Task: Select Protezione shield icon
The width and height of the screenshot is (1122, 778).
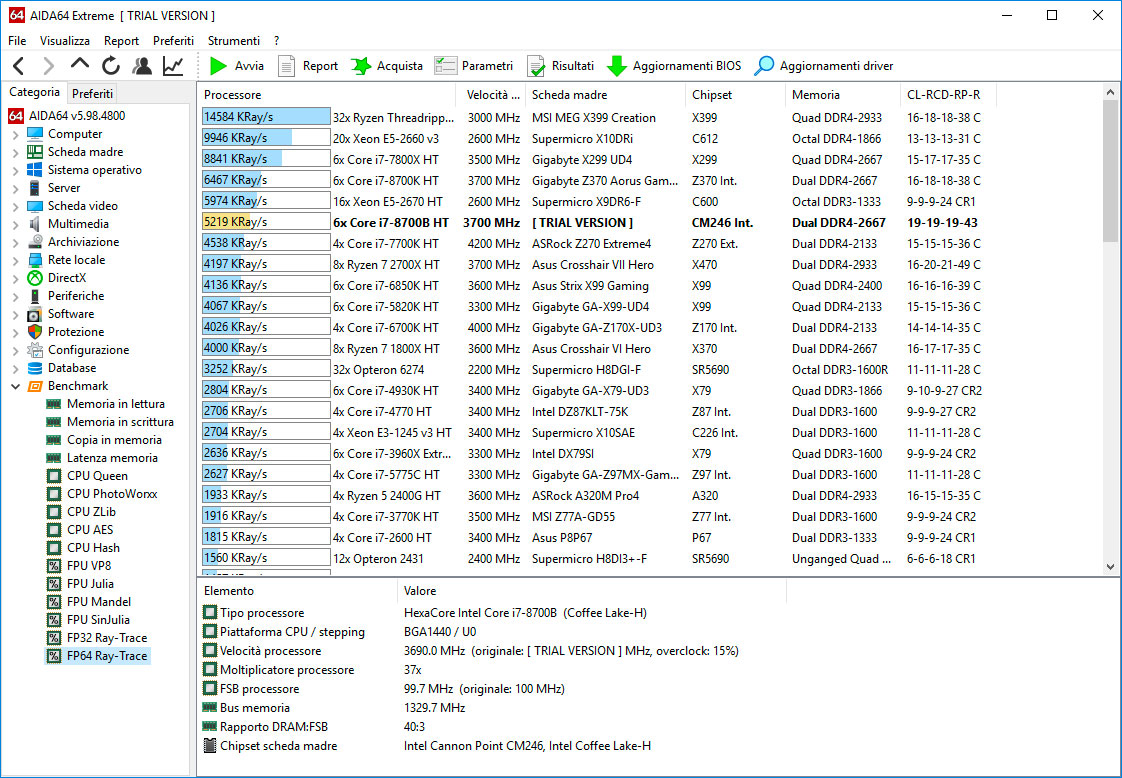Action: coord(34,331)
